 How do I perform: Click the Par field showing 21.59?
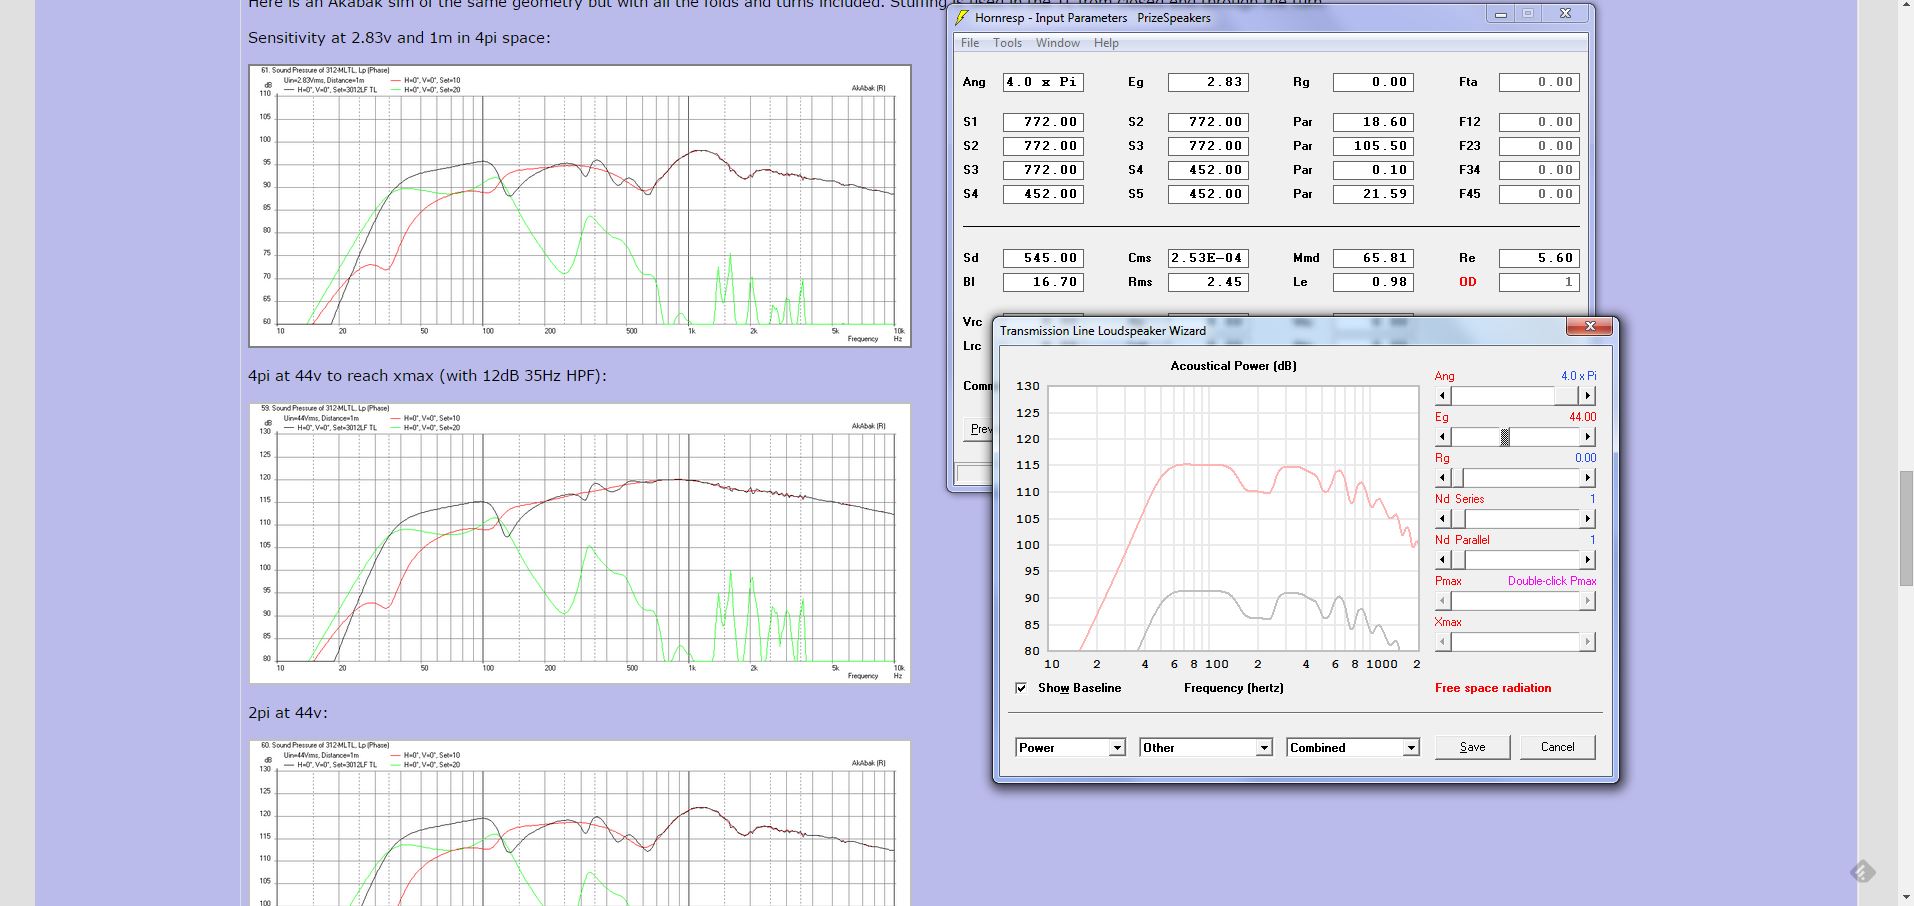[1373, 194]
